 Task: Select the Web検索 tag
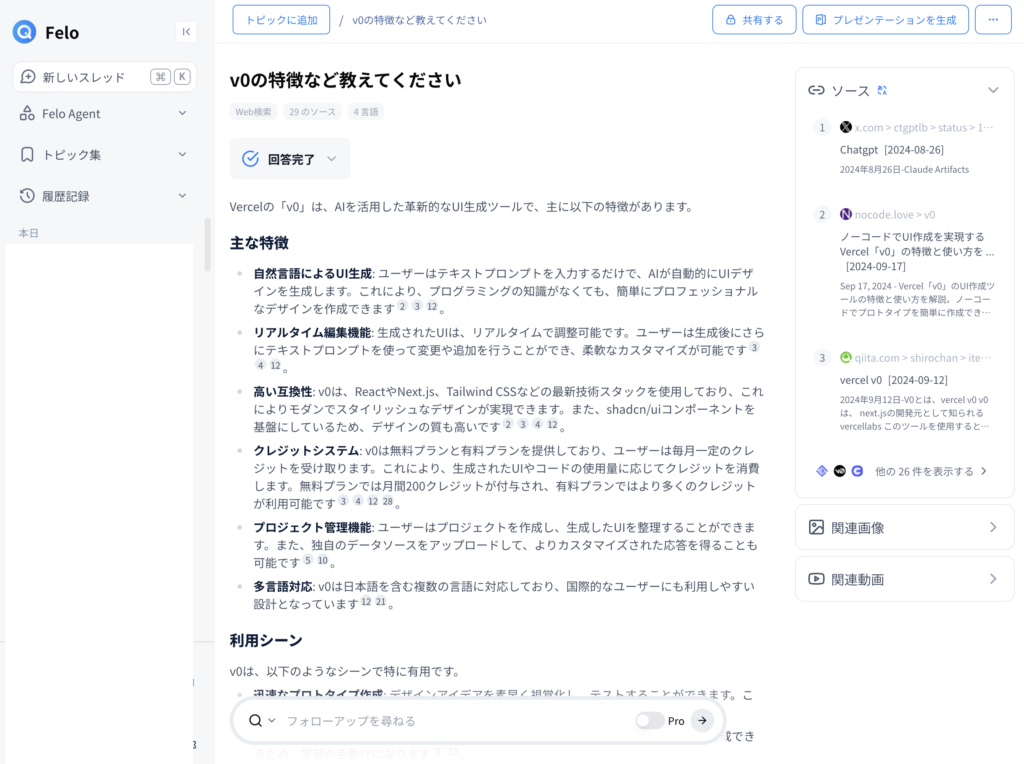click(x=253, y=112)
